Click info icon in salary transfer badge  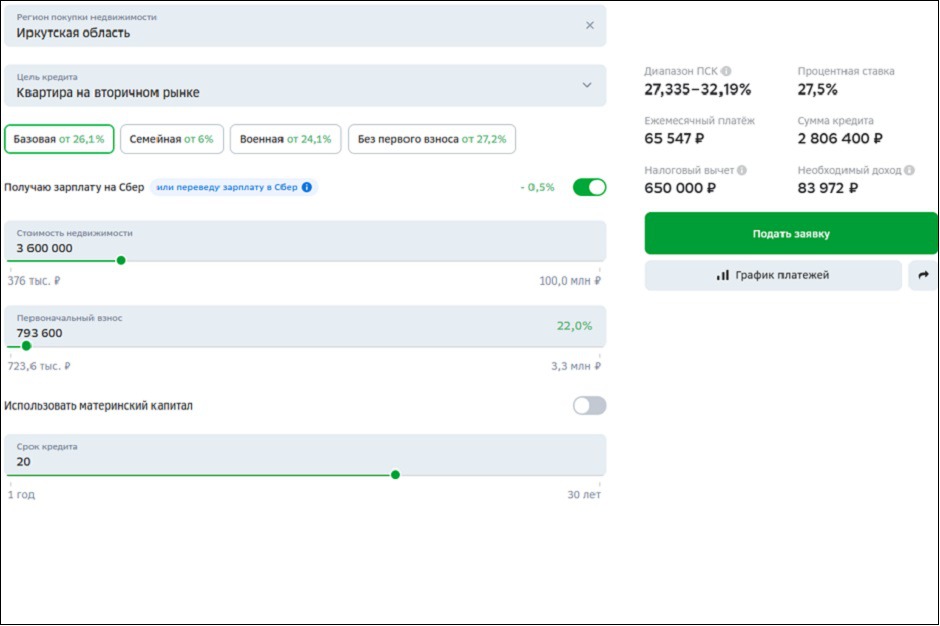[x=307, y=187]
